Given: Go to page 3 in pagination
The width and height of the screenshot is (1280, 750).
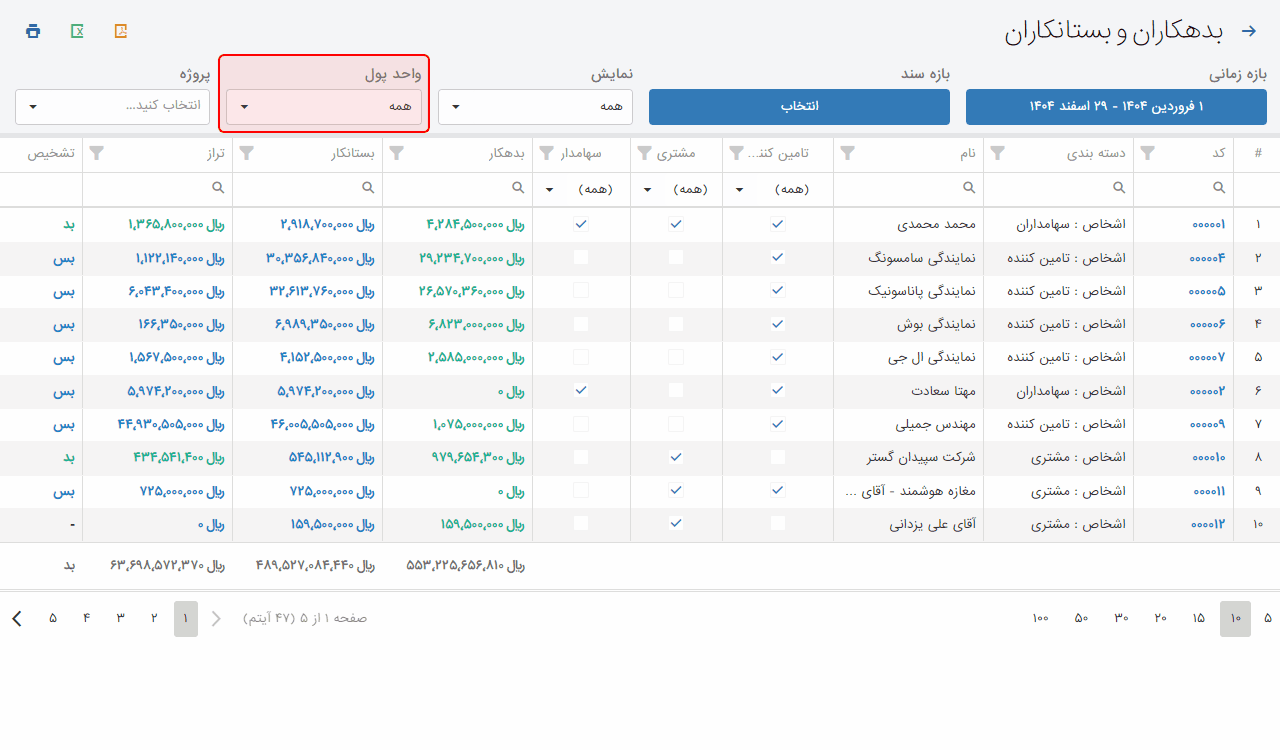Looking at the screenshot, I should (x=120, y=618).
